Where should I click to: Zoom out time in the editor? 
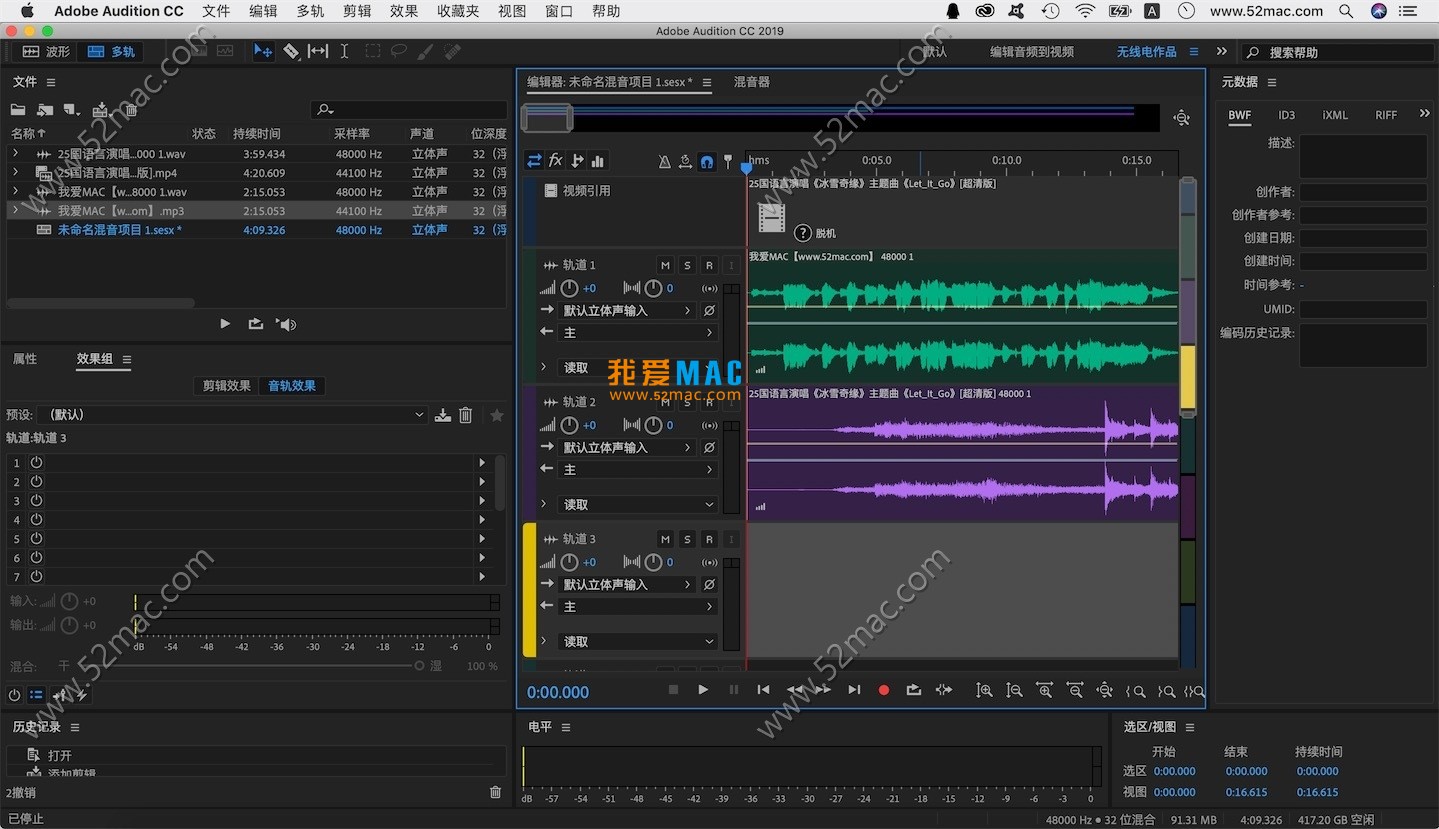1074,690
